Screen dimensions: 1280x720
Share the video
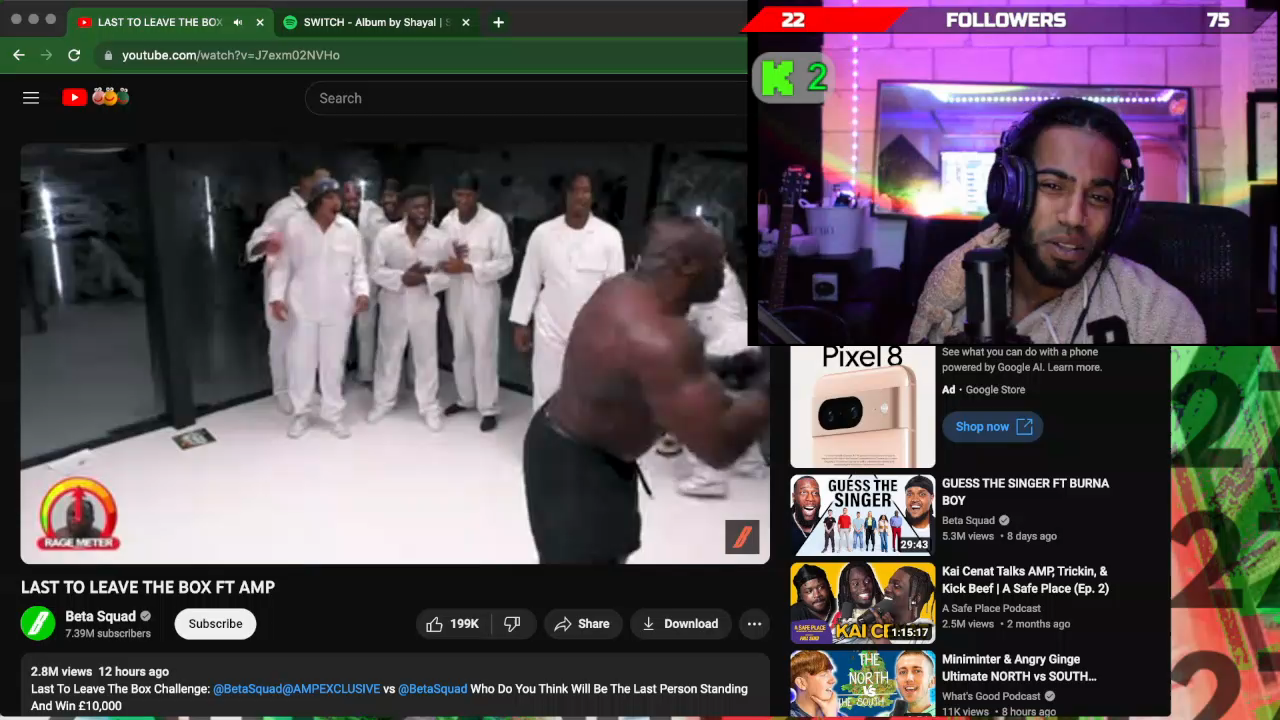(x=582, y=624)
